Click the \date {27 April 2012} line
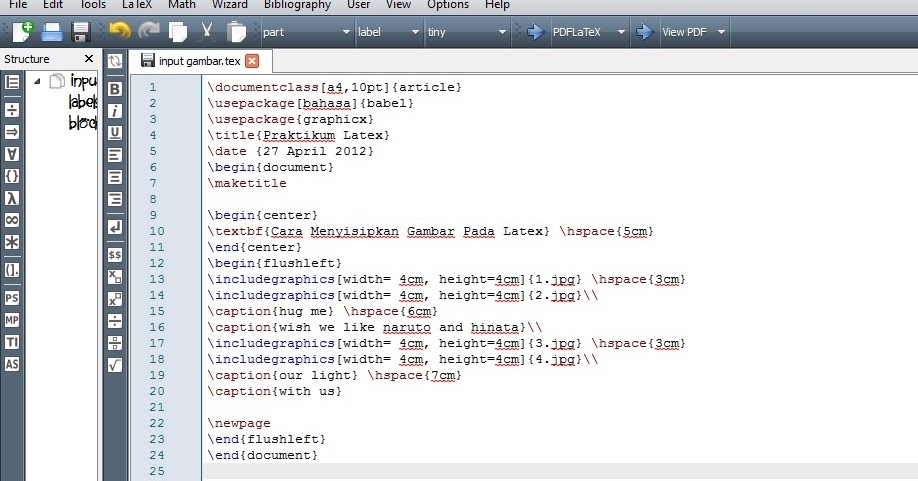The width and height of the screenshot is (918, 481). (x=290, y=151)
